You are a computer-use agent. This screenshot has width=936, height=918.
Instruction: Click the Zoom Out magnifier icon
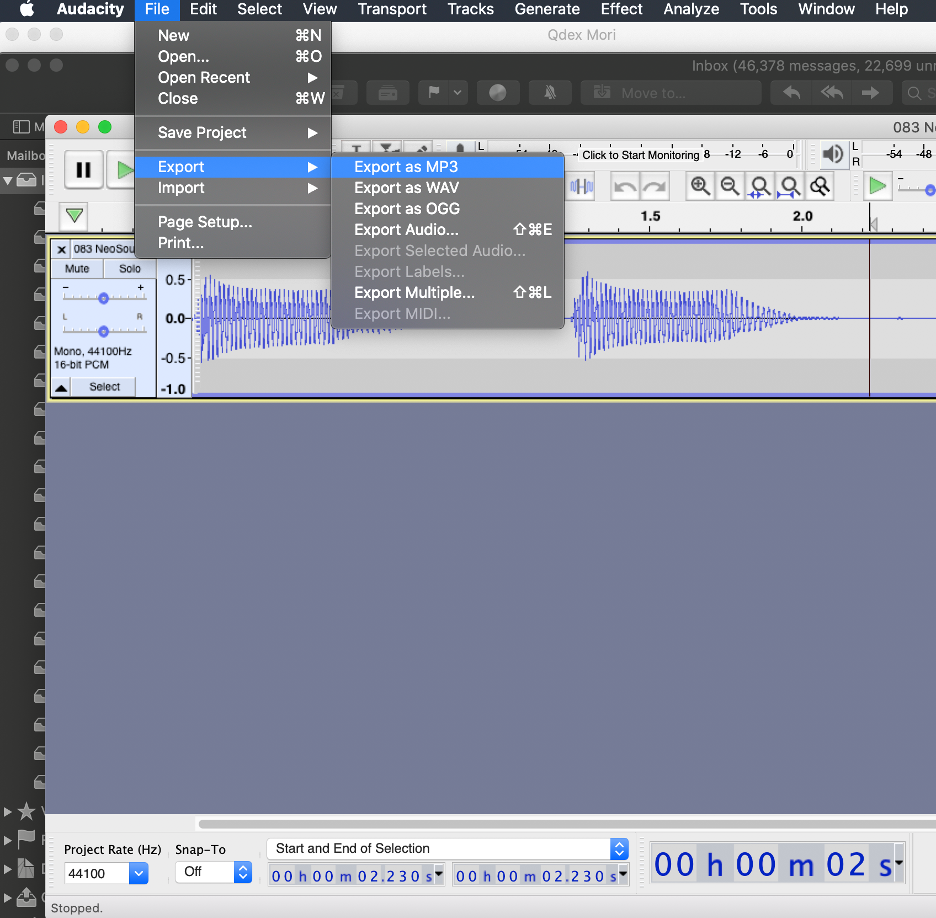tap(729, 187)
